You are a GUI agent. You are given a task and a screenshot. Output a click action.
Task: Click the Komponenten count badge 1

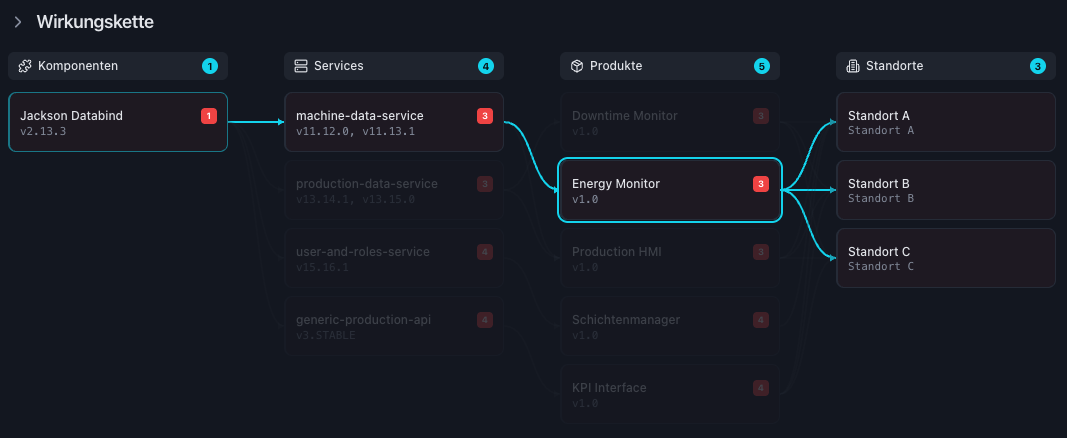210,66
